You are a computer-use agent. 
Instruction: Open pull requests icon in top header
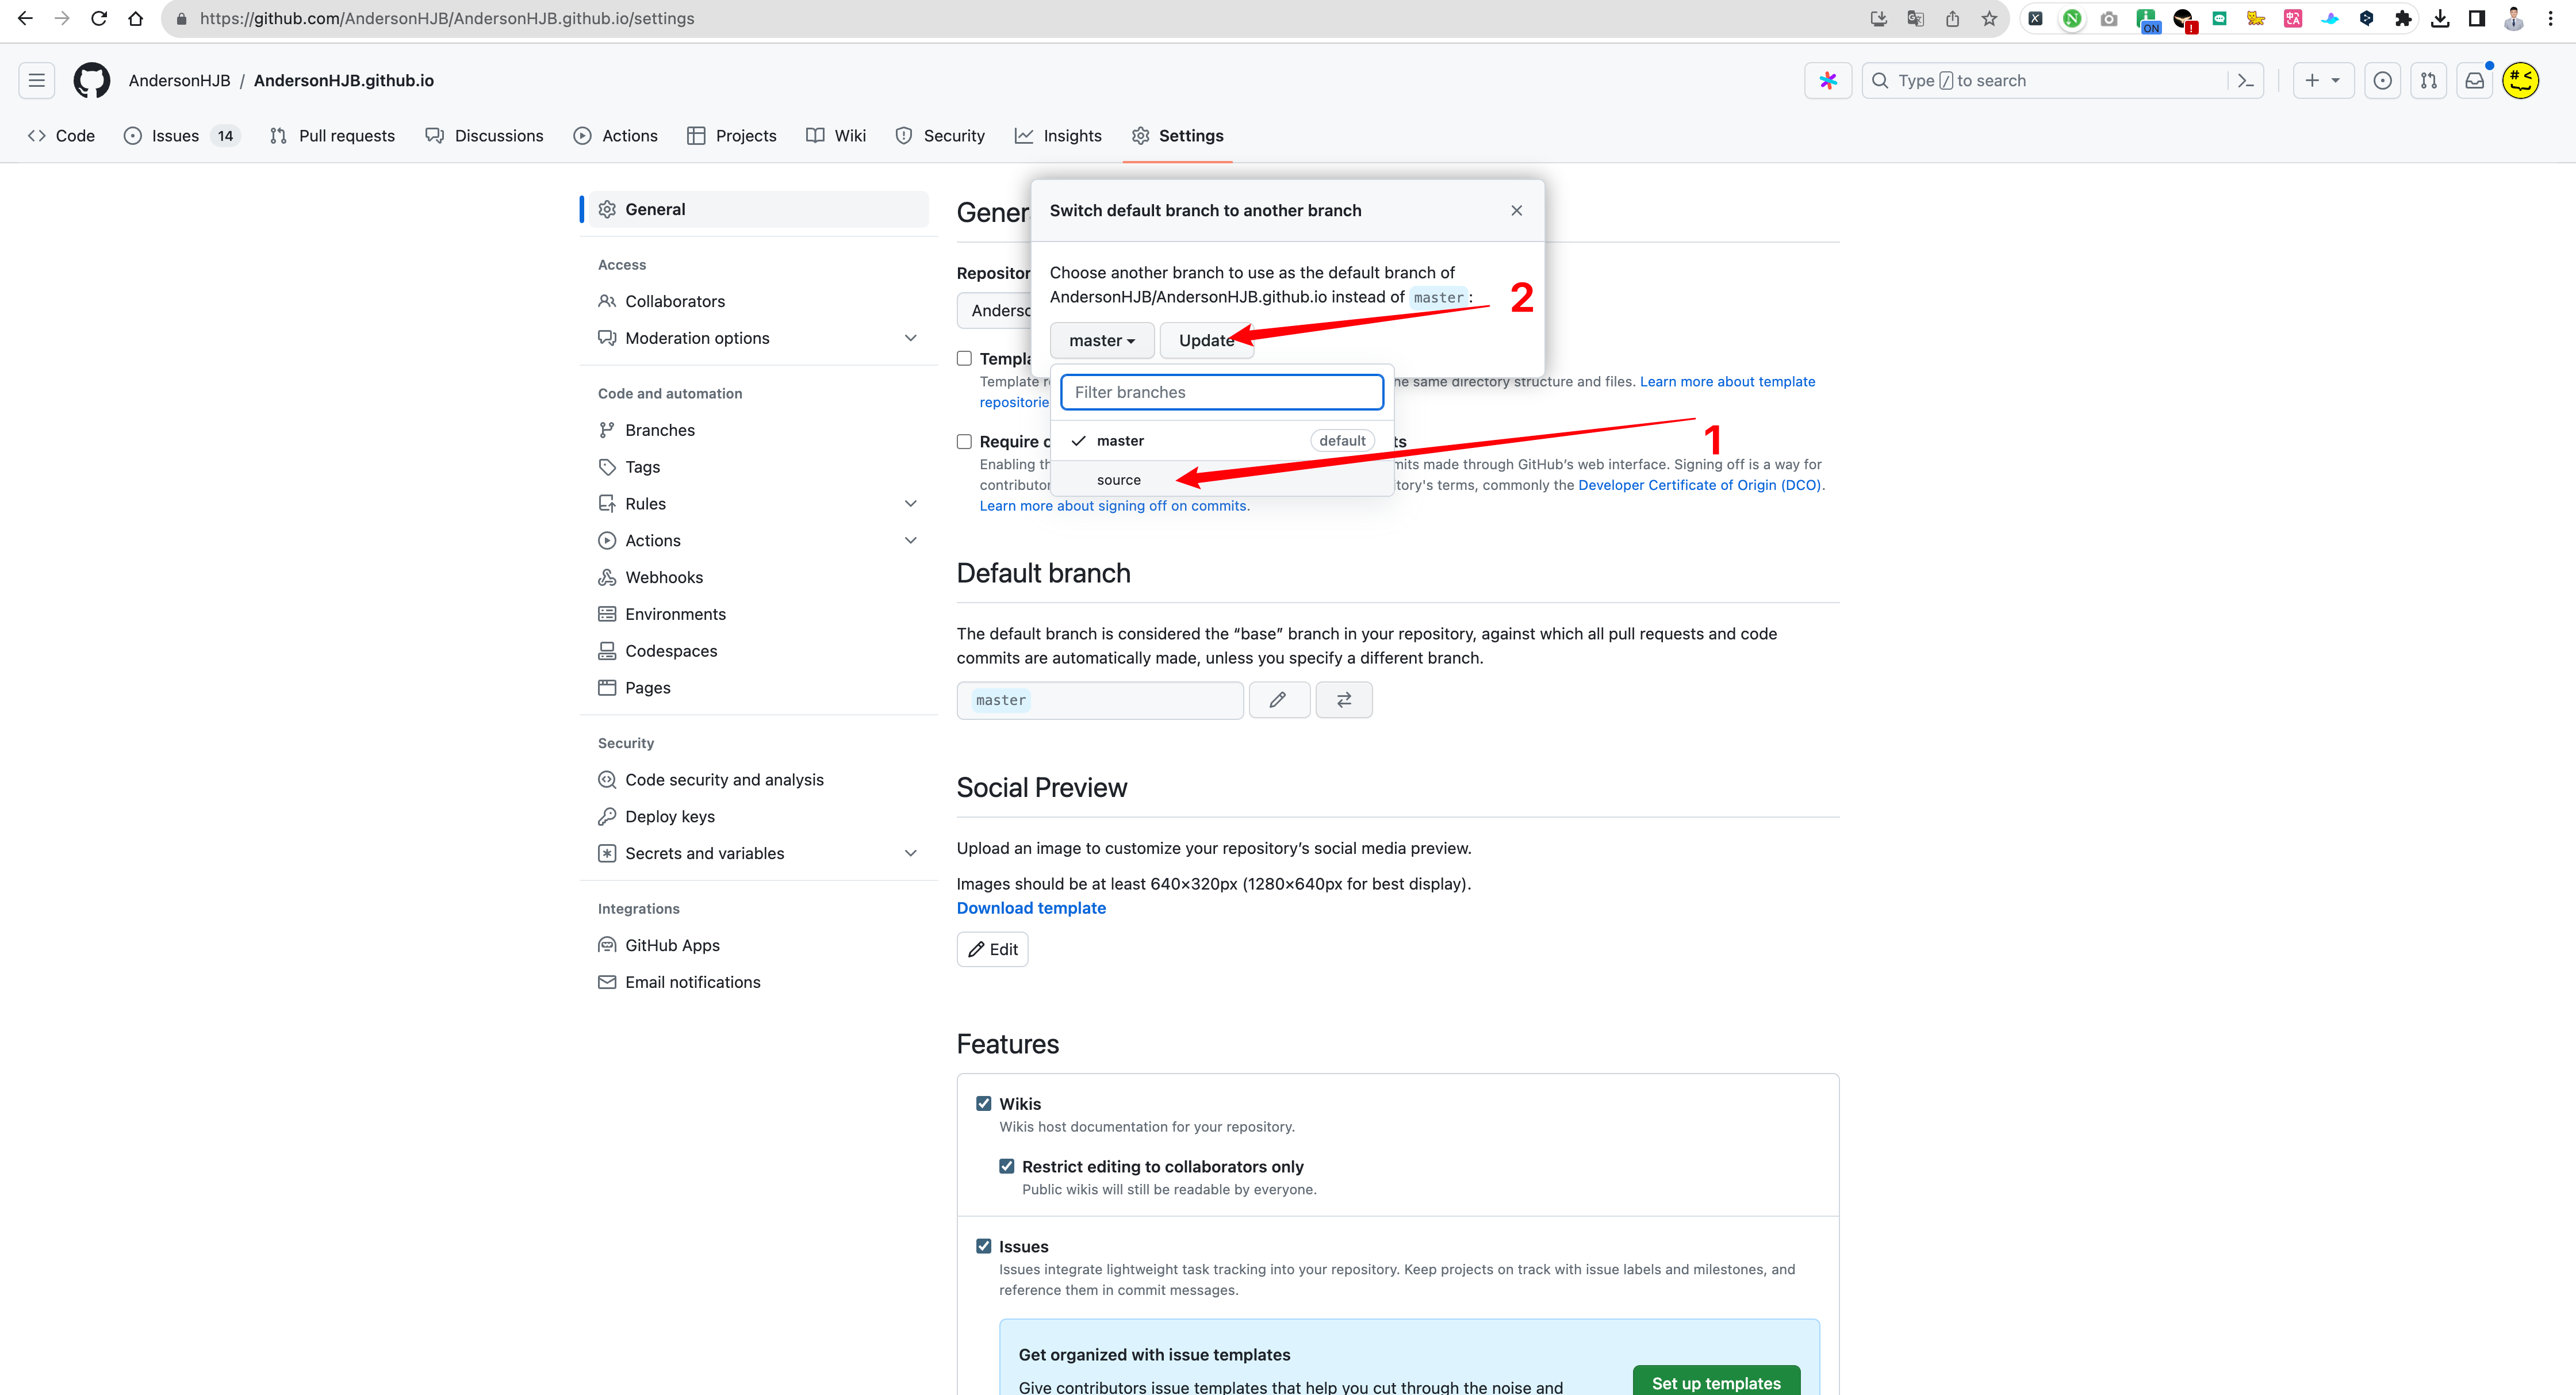click(2429, 81)
